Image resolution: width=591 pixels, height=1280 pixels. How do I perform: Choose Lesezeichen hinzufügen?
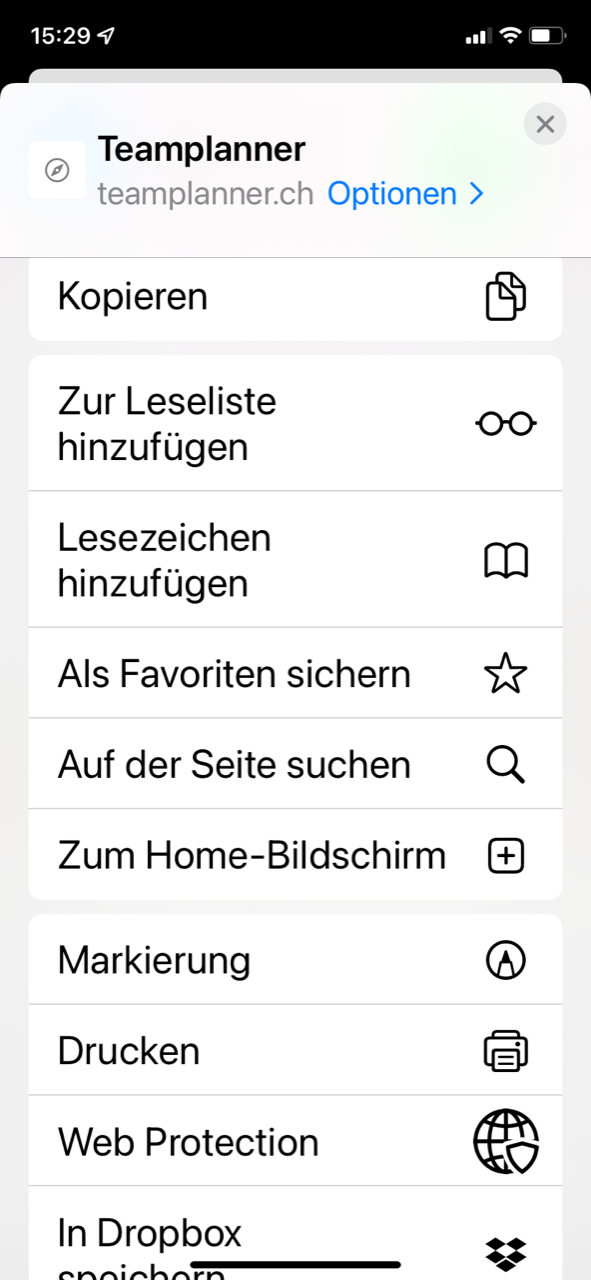(295, 560)
